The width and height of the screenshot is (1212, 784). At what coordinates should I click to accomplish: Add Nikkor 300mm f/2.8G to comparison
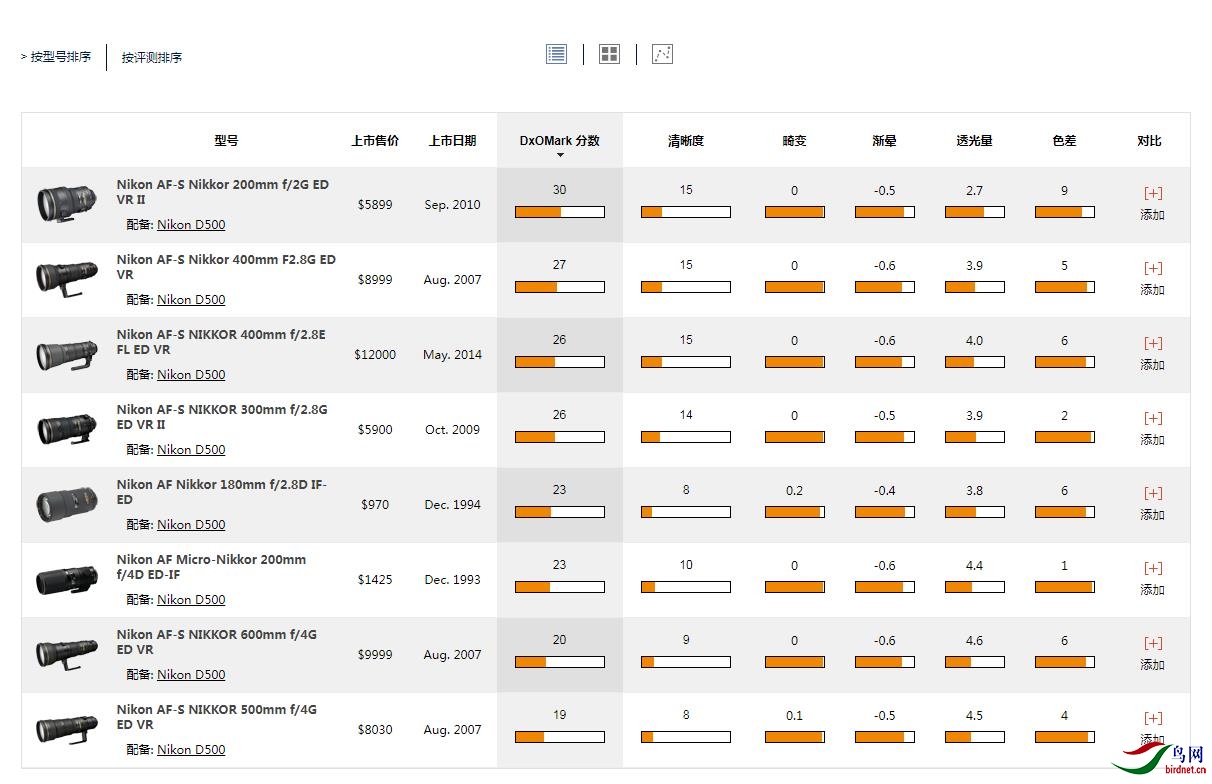pyautogui.click(x=1152, y=418)
